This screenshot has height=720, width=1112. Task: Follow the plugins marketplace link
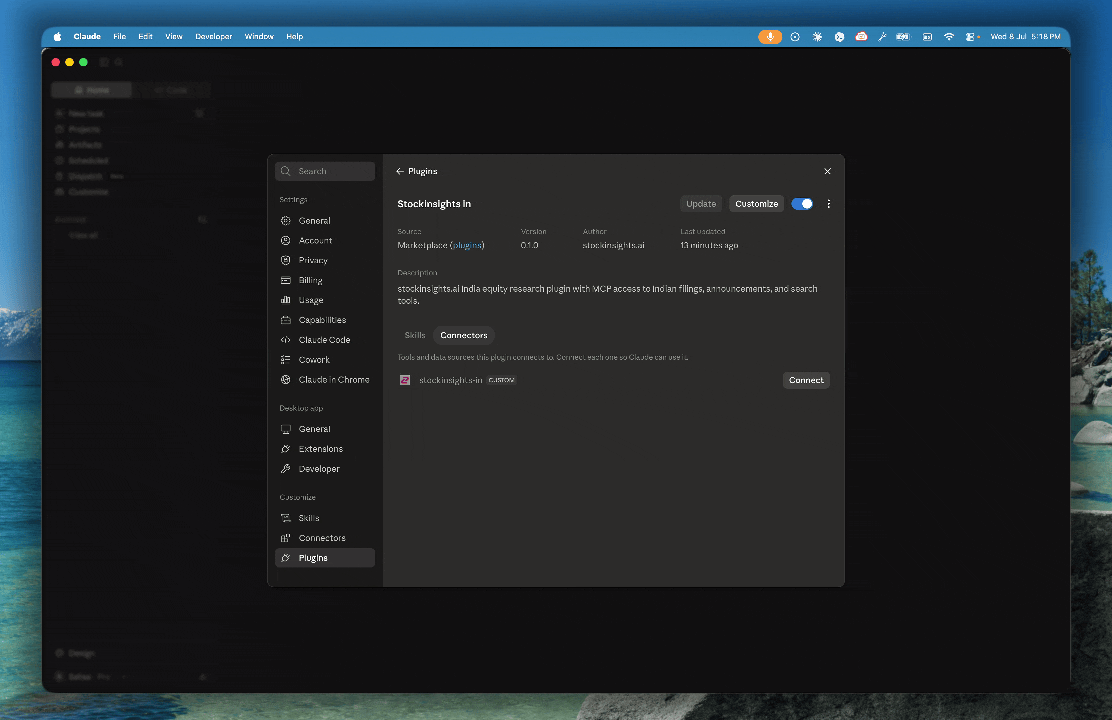tap(467, 245)
